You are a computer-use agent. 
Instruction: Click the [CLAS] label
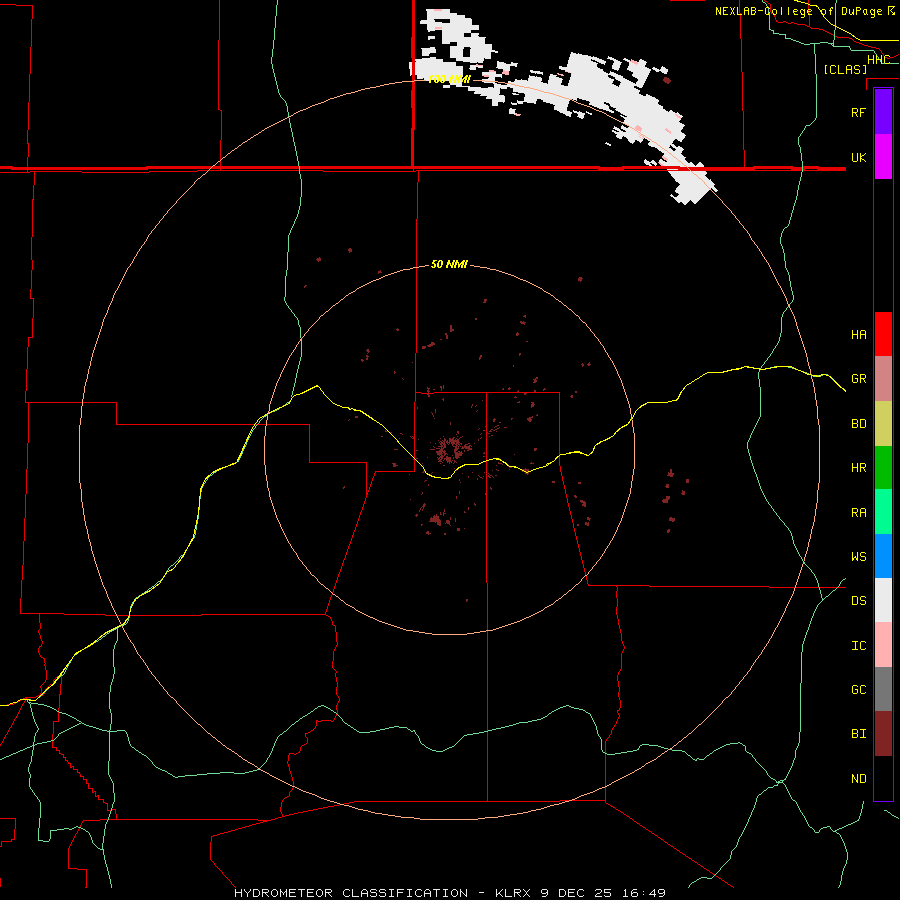[x=845, y=69]
